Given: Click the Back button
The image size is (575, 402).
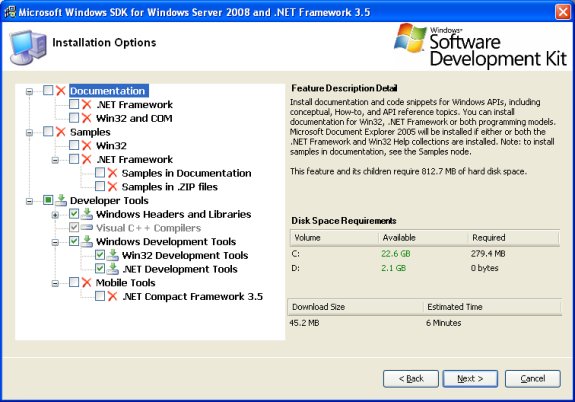Looking at the screenshot, I should coord(411,379).
